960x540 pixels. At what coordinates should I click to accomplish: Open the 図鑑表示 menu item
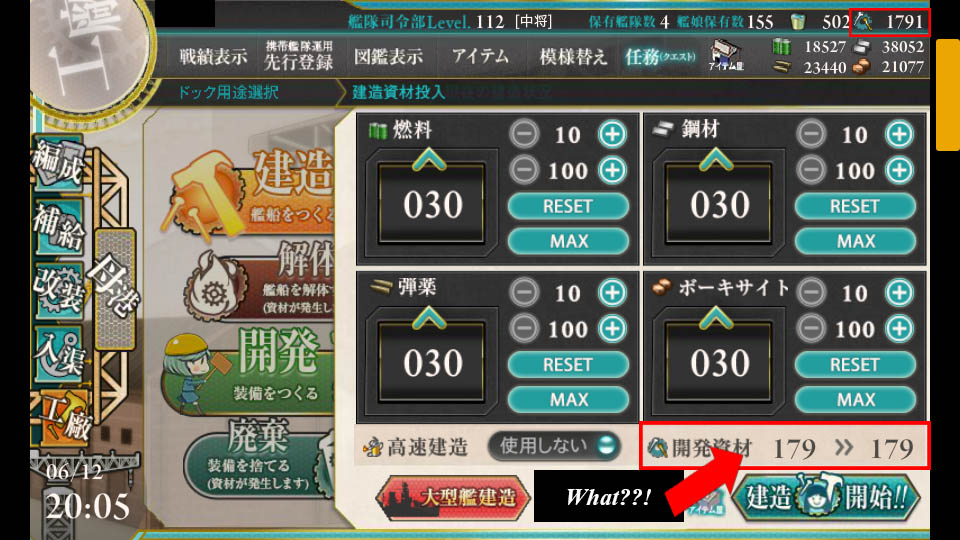coord(388,57)
